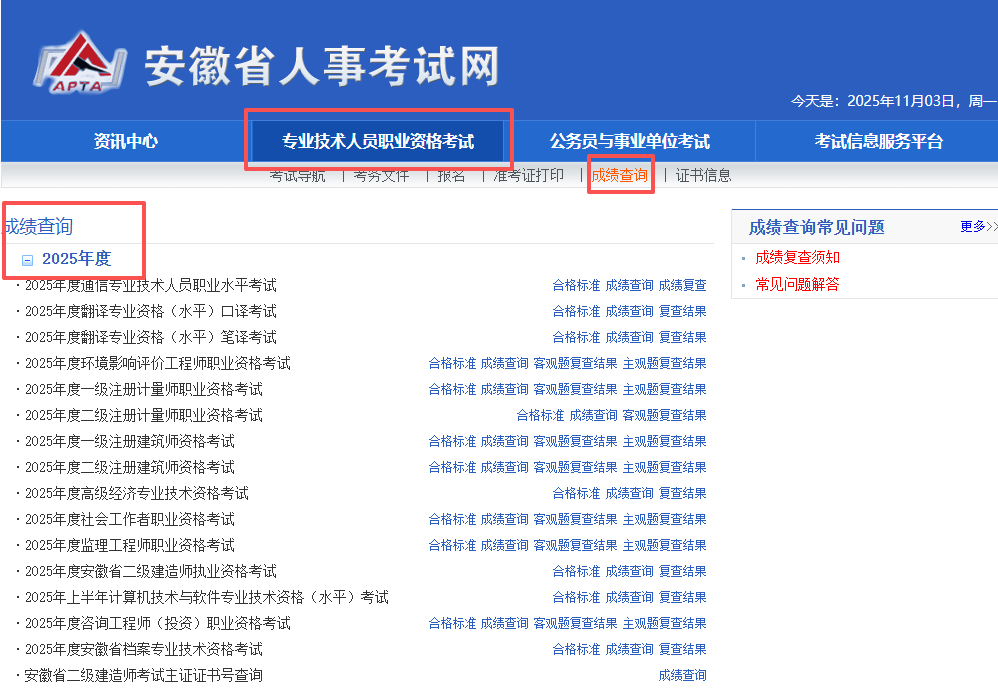The height and width of the screenshot is (693, 998).
Task: Click 成绩查询 for 二级建造师主证证书号查询
Action: 682,675
